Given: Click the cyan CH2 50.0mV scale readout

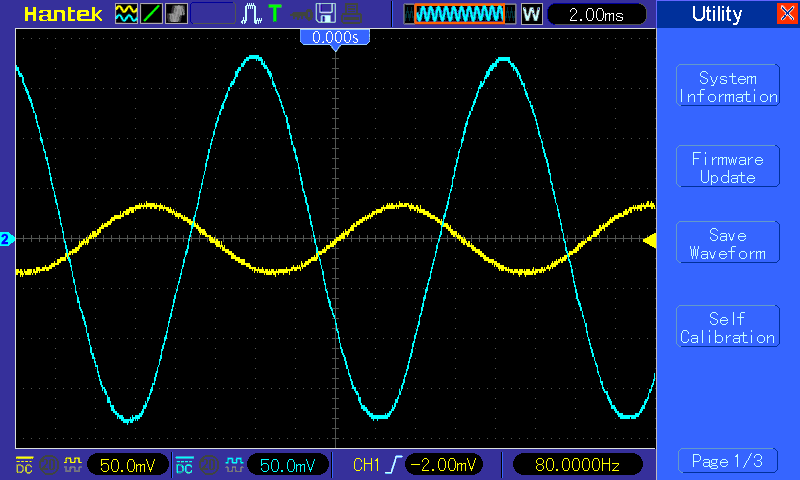Looking at the screenshot, I should tap(288, 465).
